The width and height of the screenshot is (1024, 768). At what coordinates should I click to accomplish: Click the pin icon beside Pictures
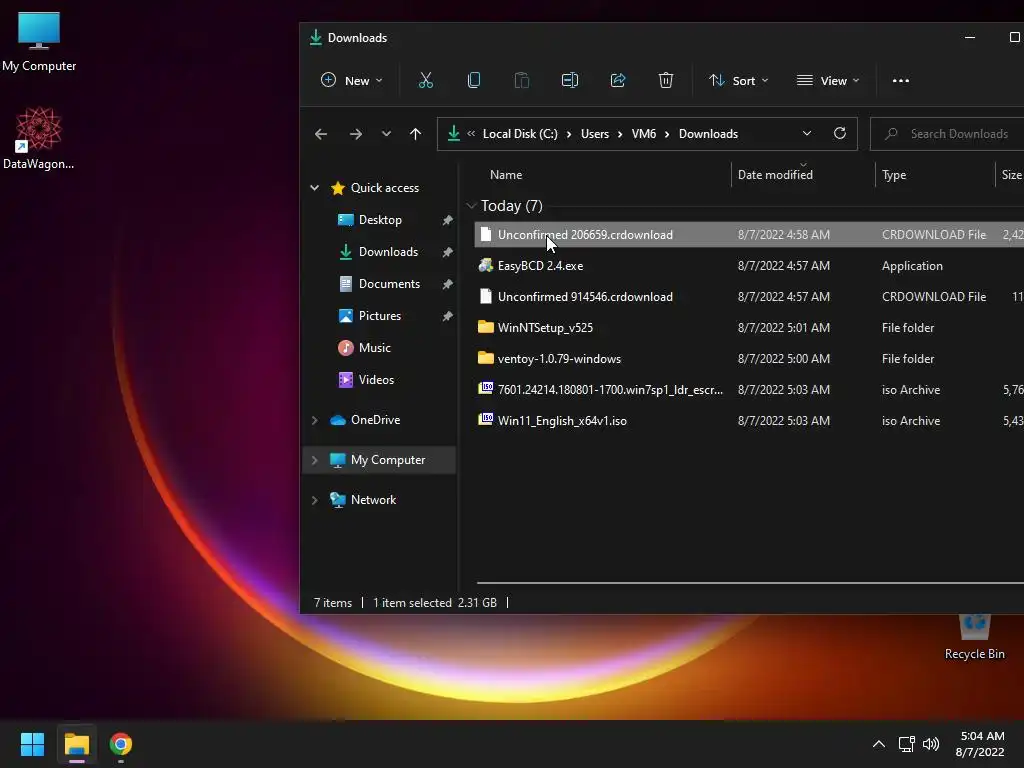[x=447, y=316]
